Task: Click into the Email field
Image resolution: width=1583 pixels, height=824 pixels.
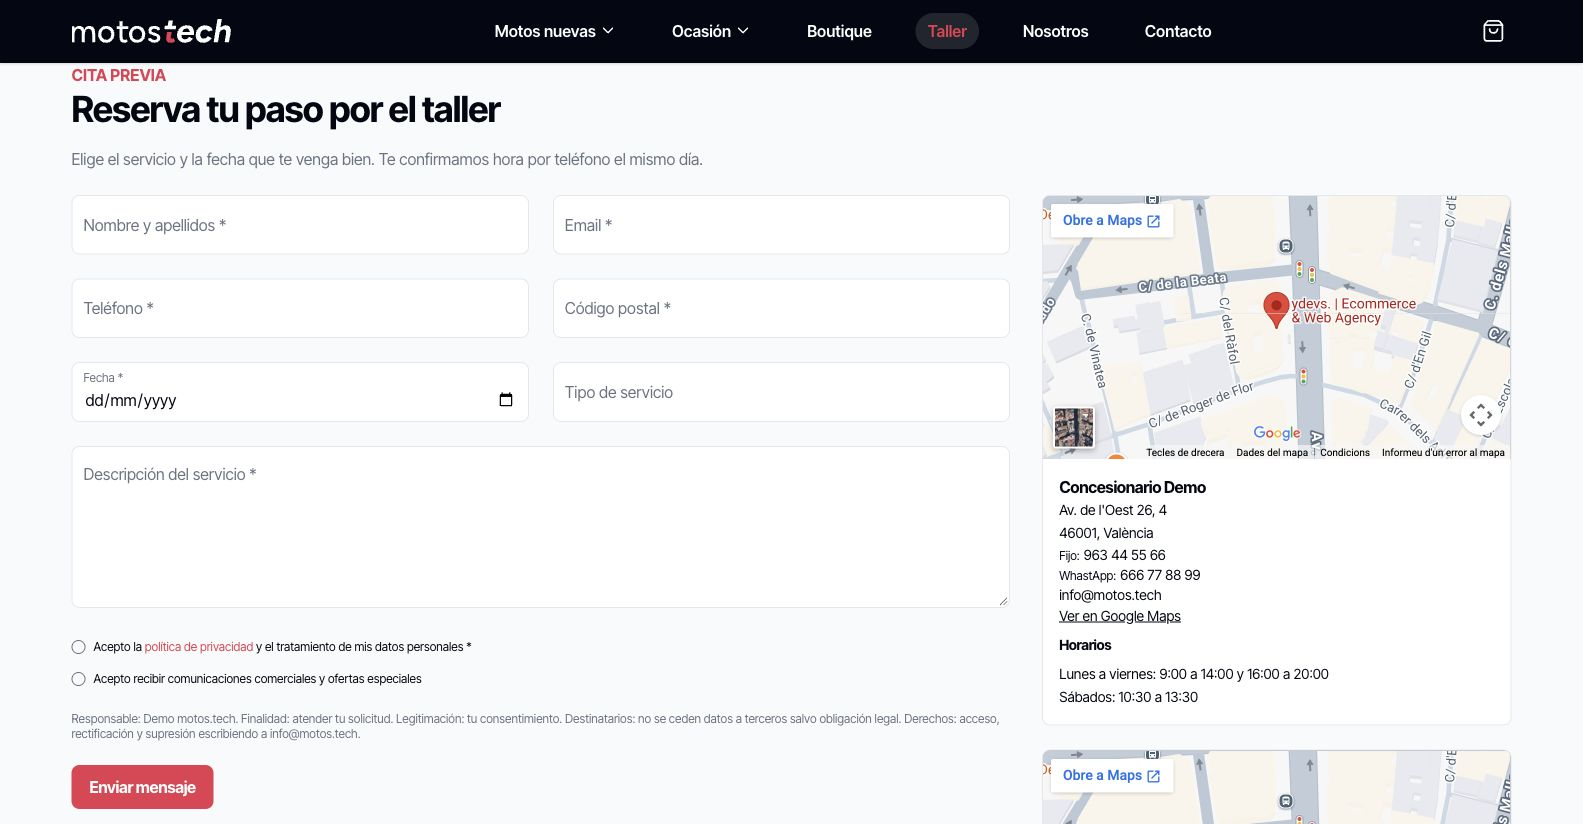Action: coord(781,225)
